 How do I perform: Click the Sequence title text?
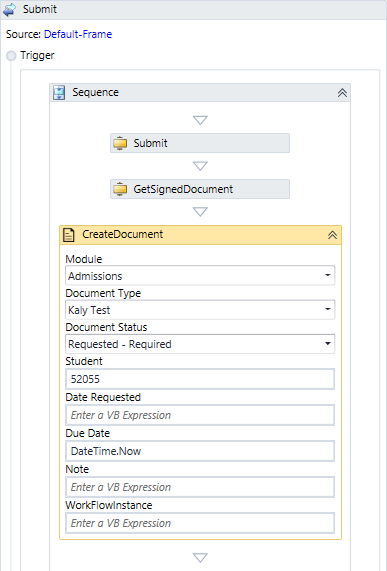point(95,92)
